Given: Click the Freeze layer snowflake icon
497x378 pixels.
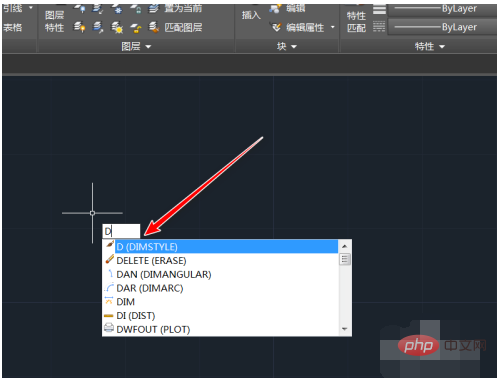Looking at the screenshot, I should click(117, 8).
